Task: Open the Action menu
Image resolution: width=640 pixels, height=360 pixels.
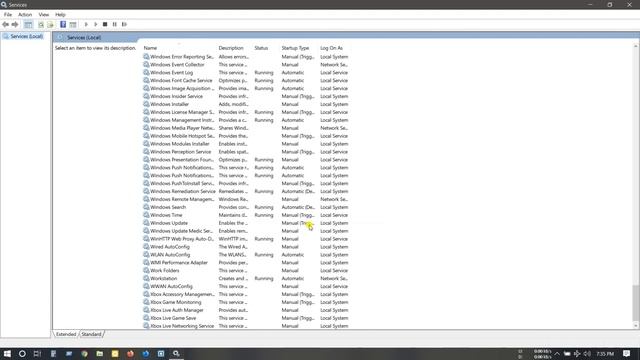Action: coord(25,14)
